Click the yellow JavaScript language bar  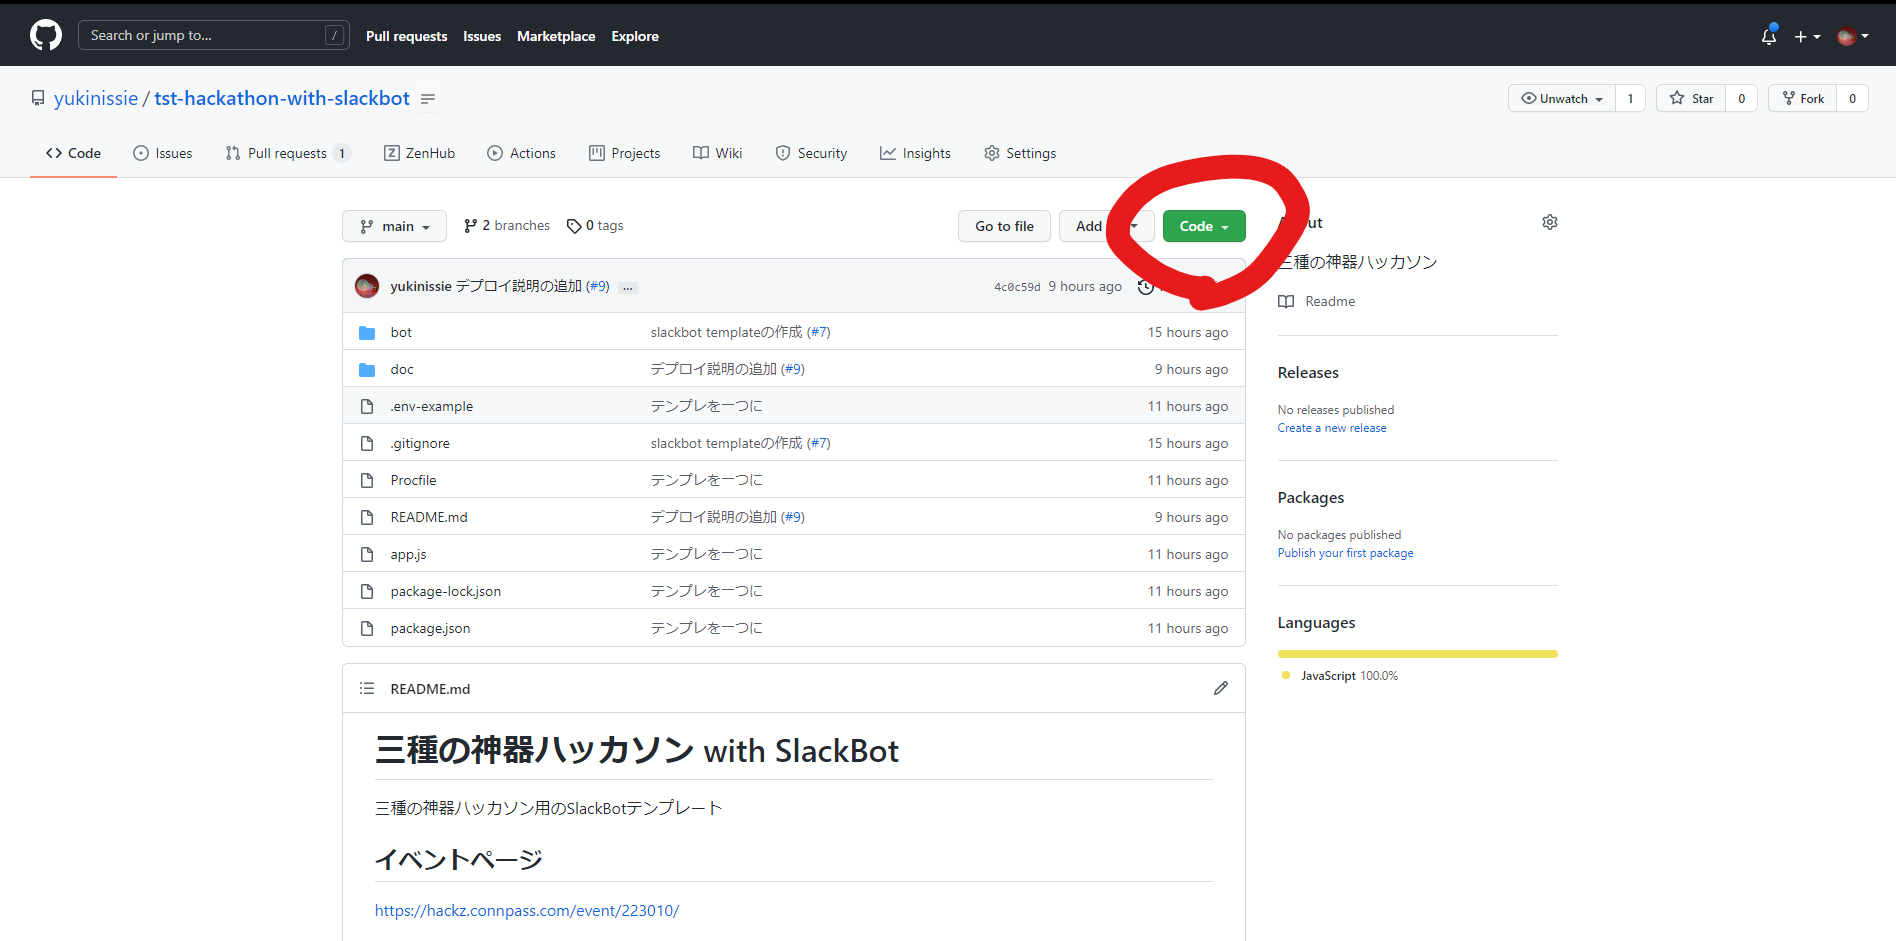coord(1416,653)
